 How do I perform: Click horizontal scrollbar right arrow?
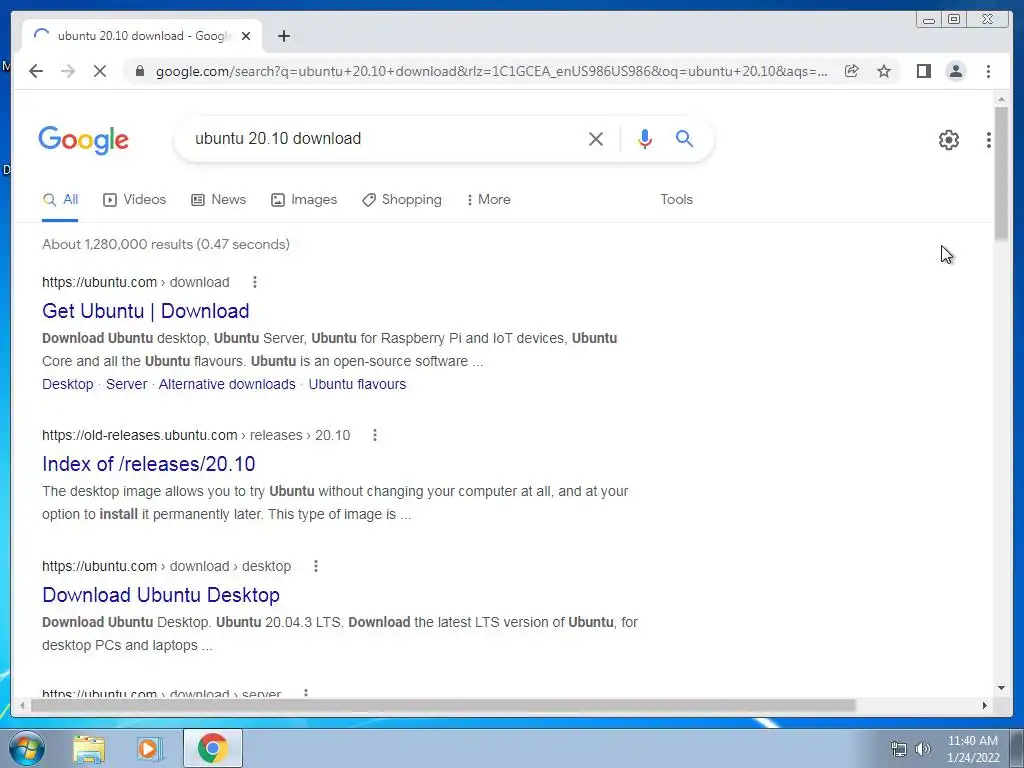click(985, 705)
